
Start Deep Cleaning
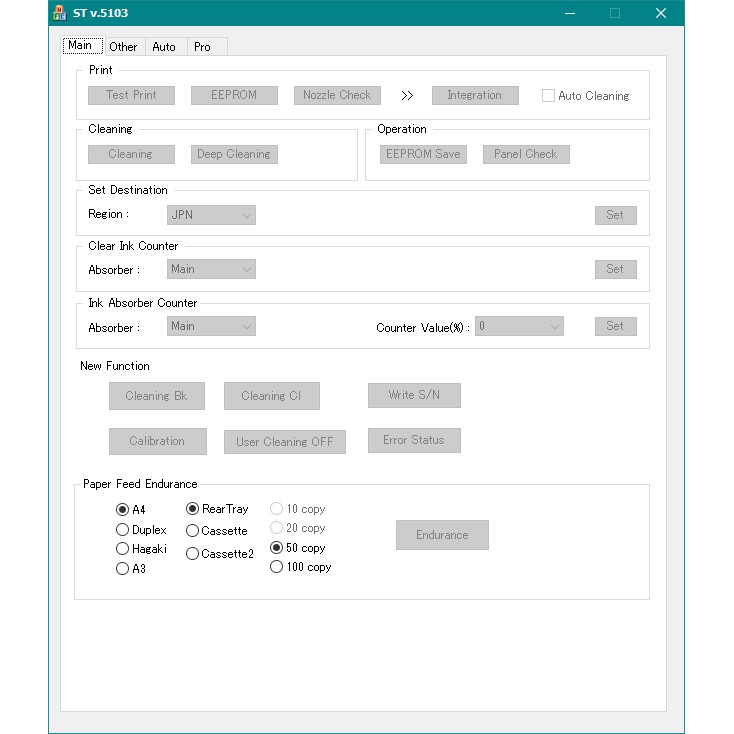[234, 154]
